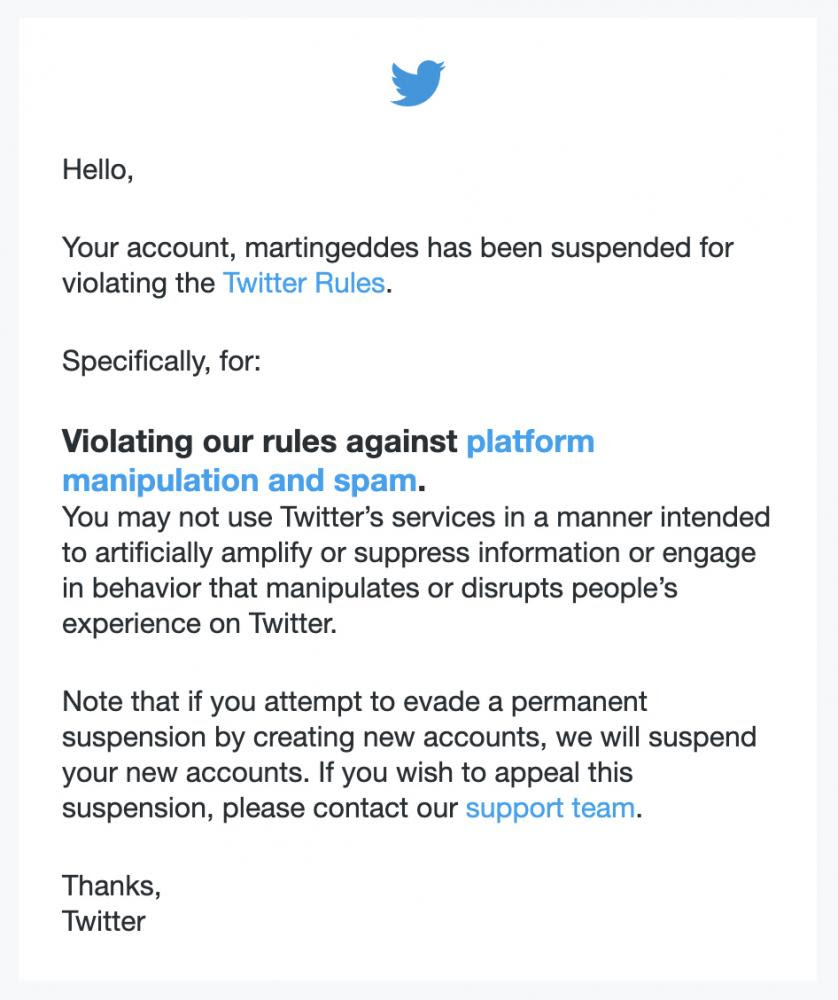Viewport: 838px width, 1000px height.
Task: Click the "Specifically, for:" line
Action: 161,361
